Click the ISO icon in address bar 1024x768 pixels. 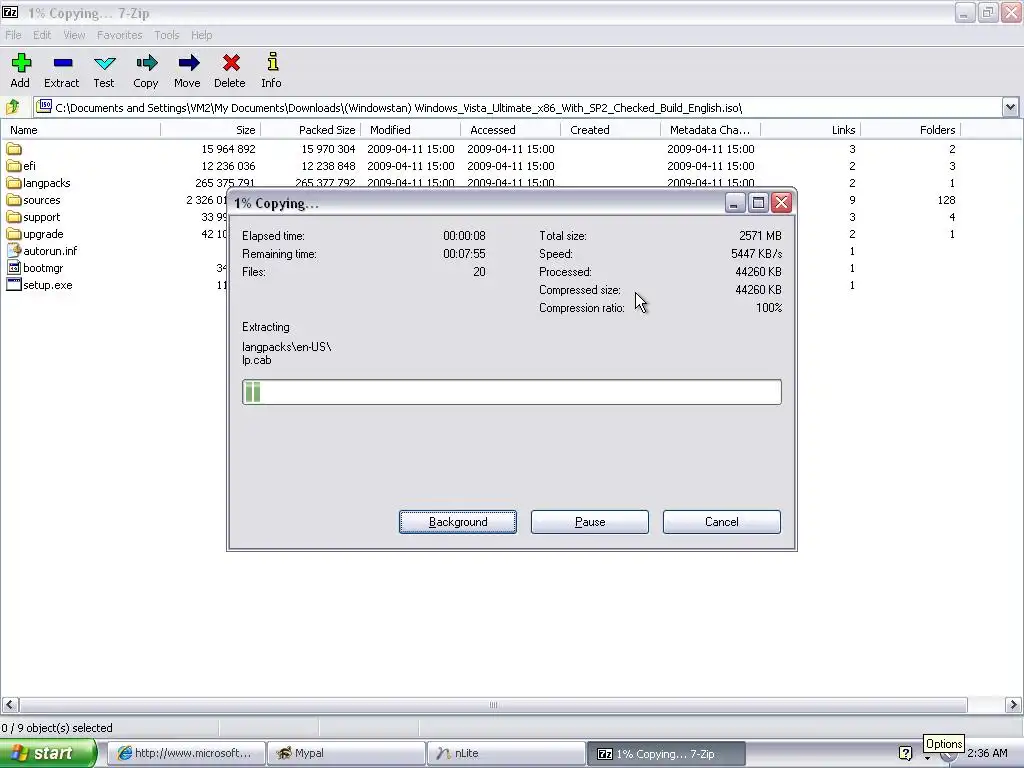44,106
